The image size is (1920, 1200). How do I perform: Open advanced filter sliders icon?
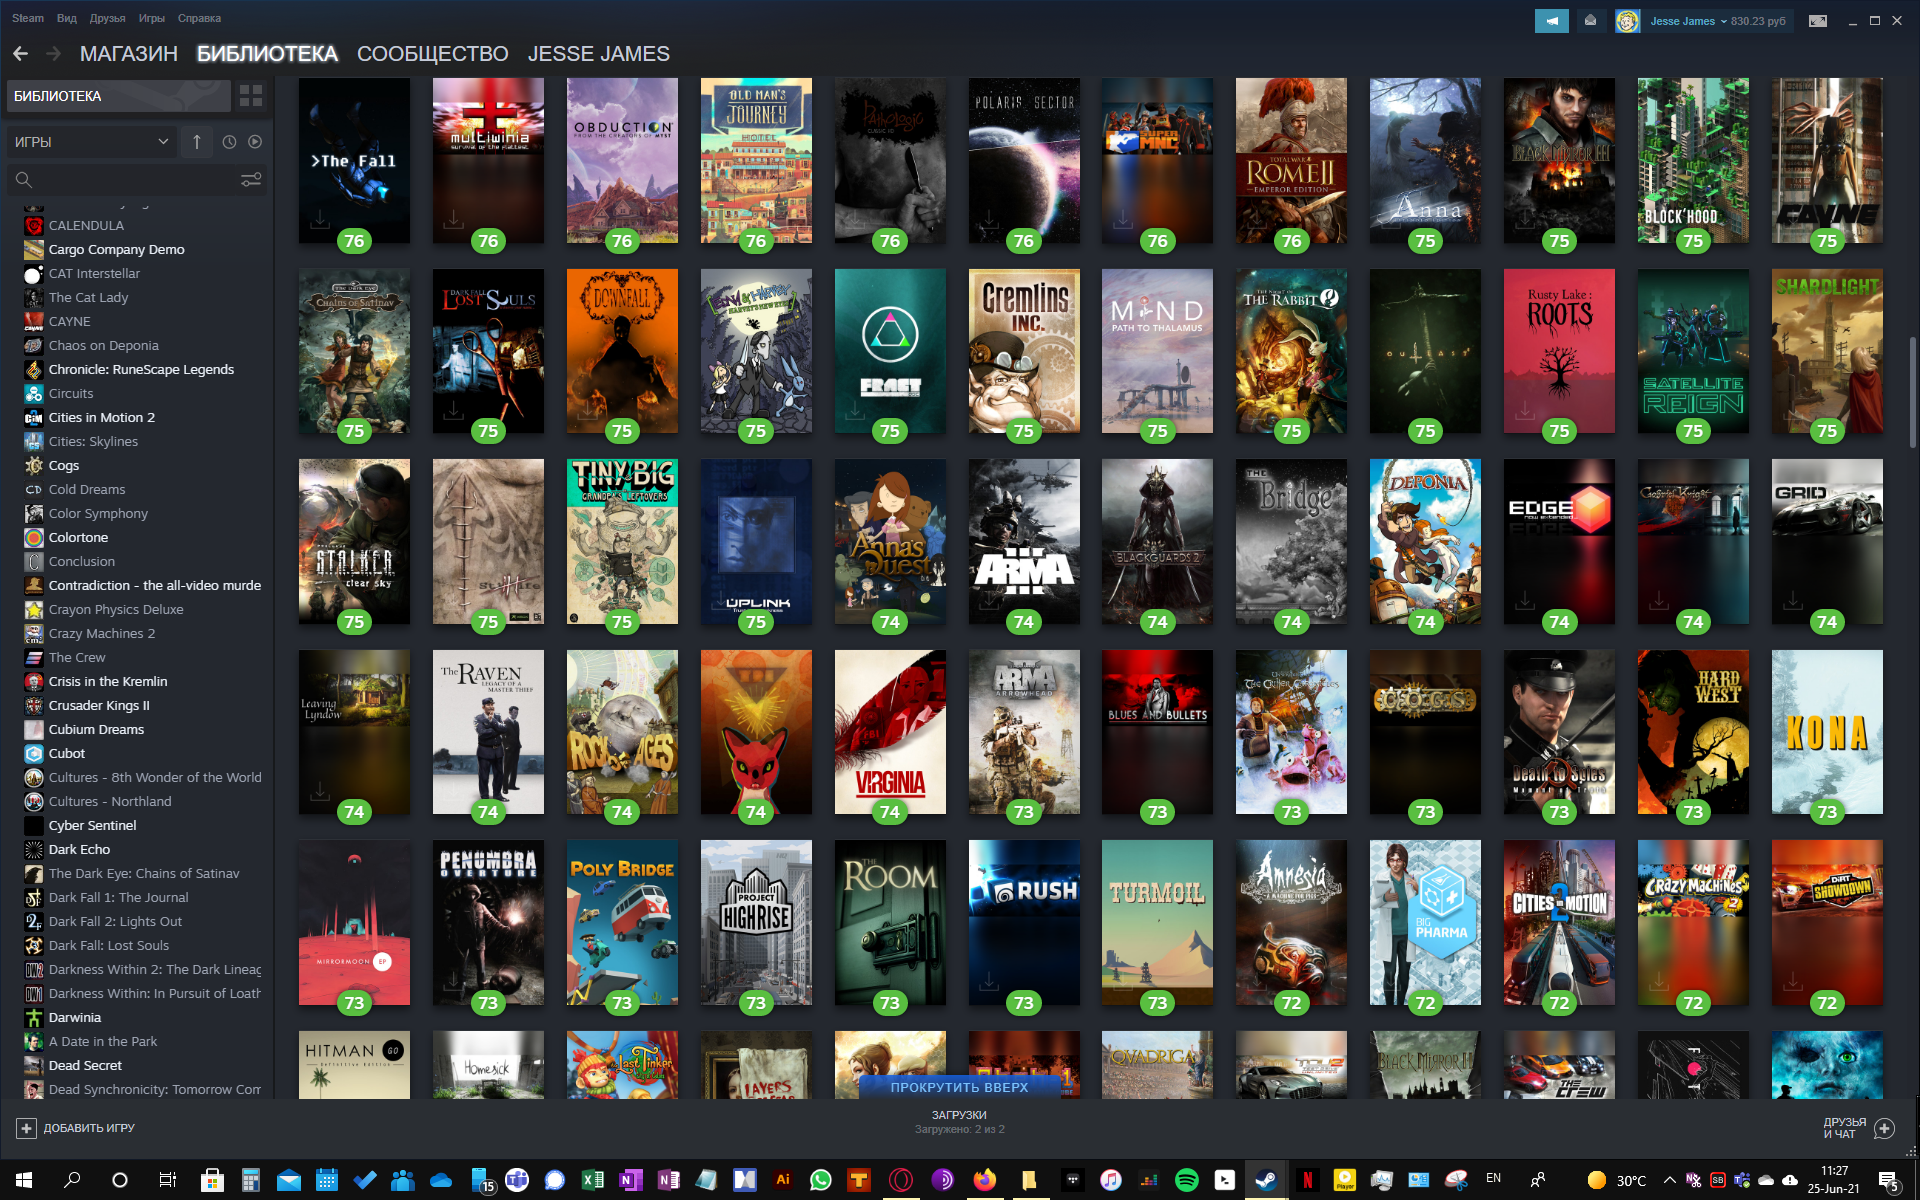pyautogui.click(x=251, y=180)
